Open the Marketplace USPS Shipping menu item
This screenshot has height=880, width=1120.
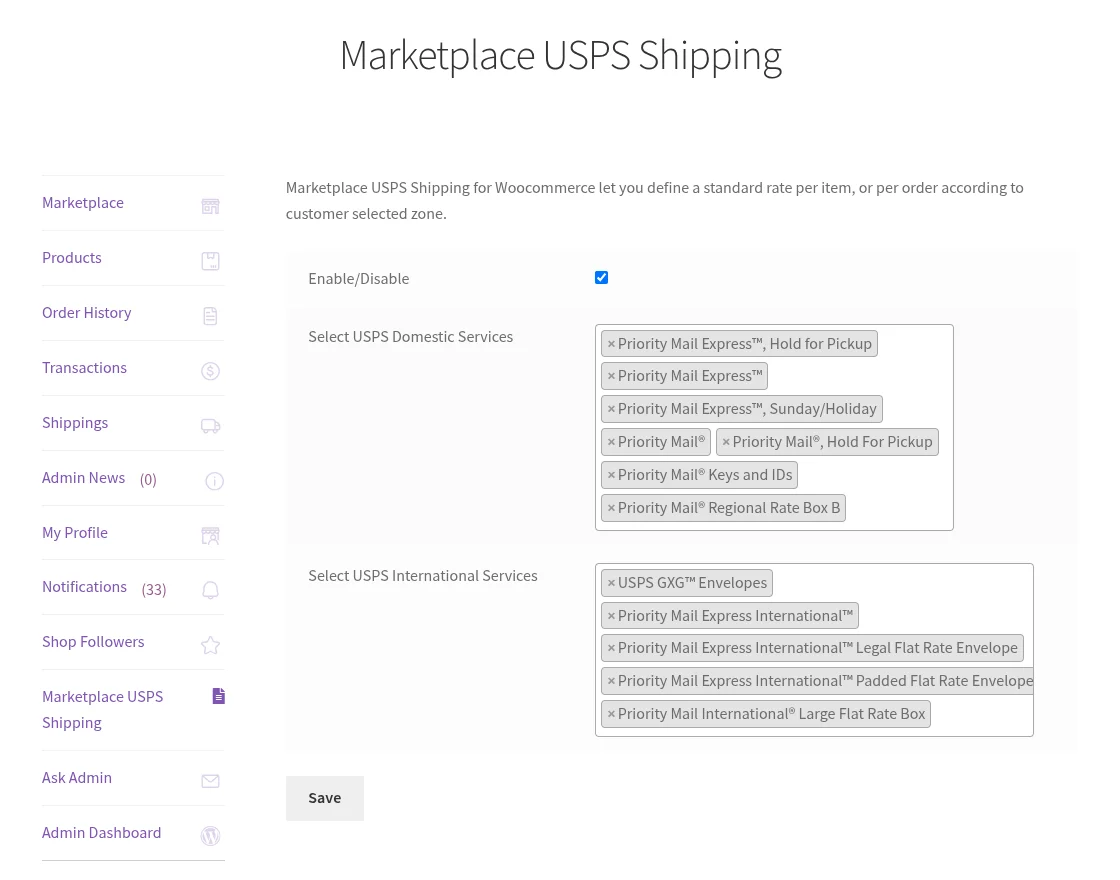(102, 709)
